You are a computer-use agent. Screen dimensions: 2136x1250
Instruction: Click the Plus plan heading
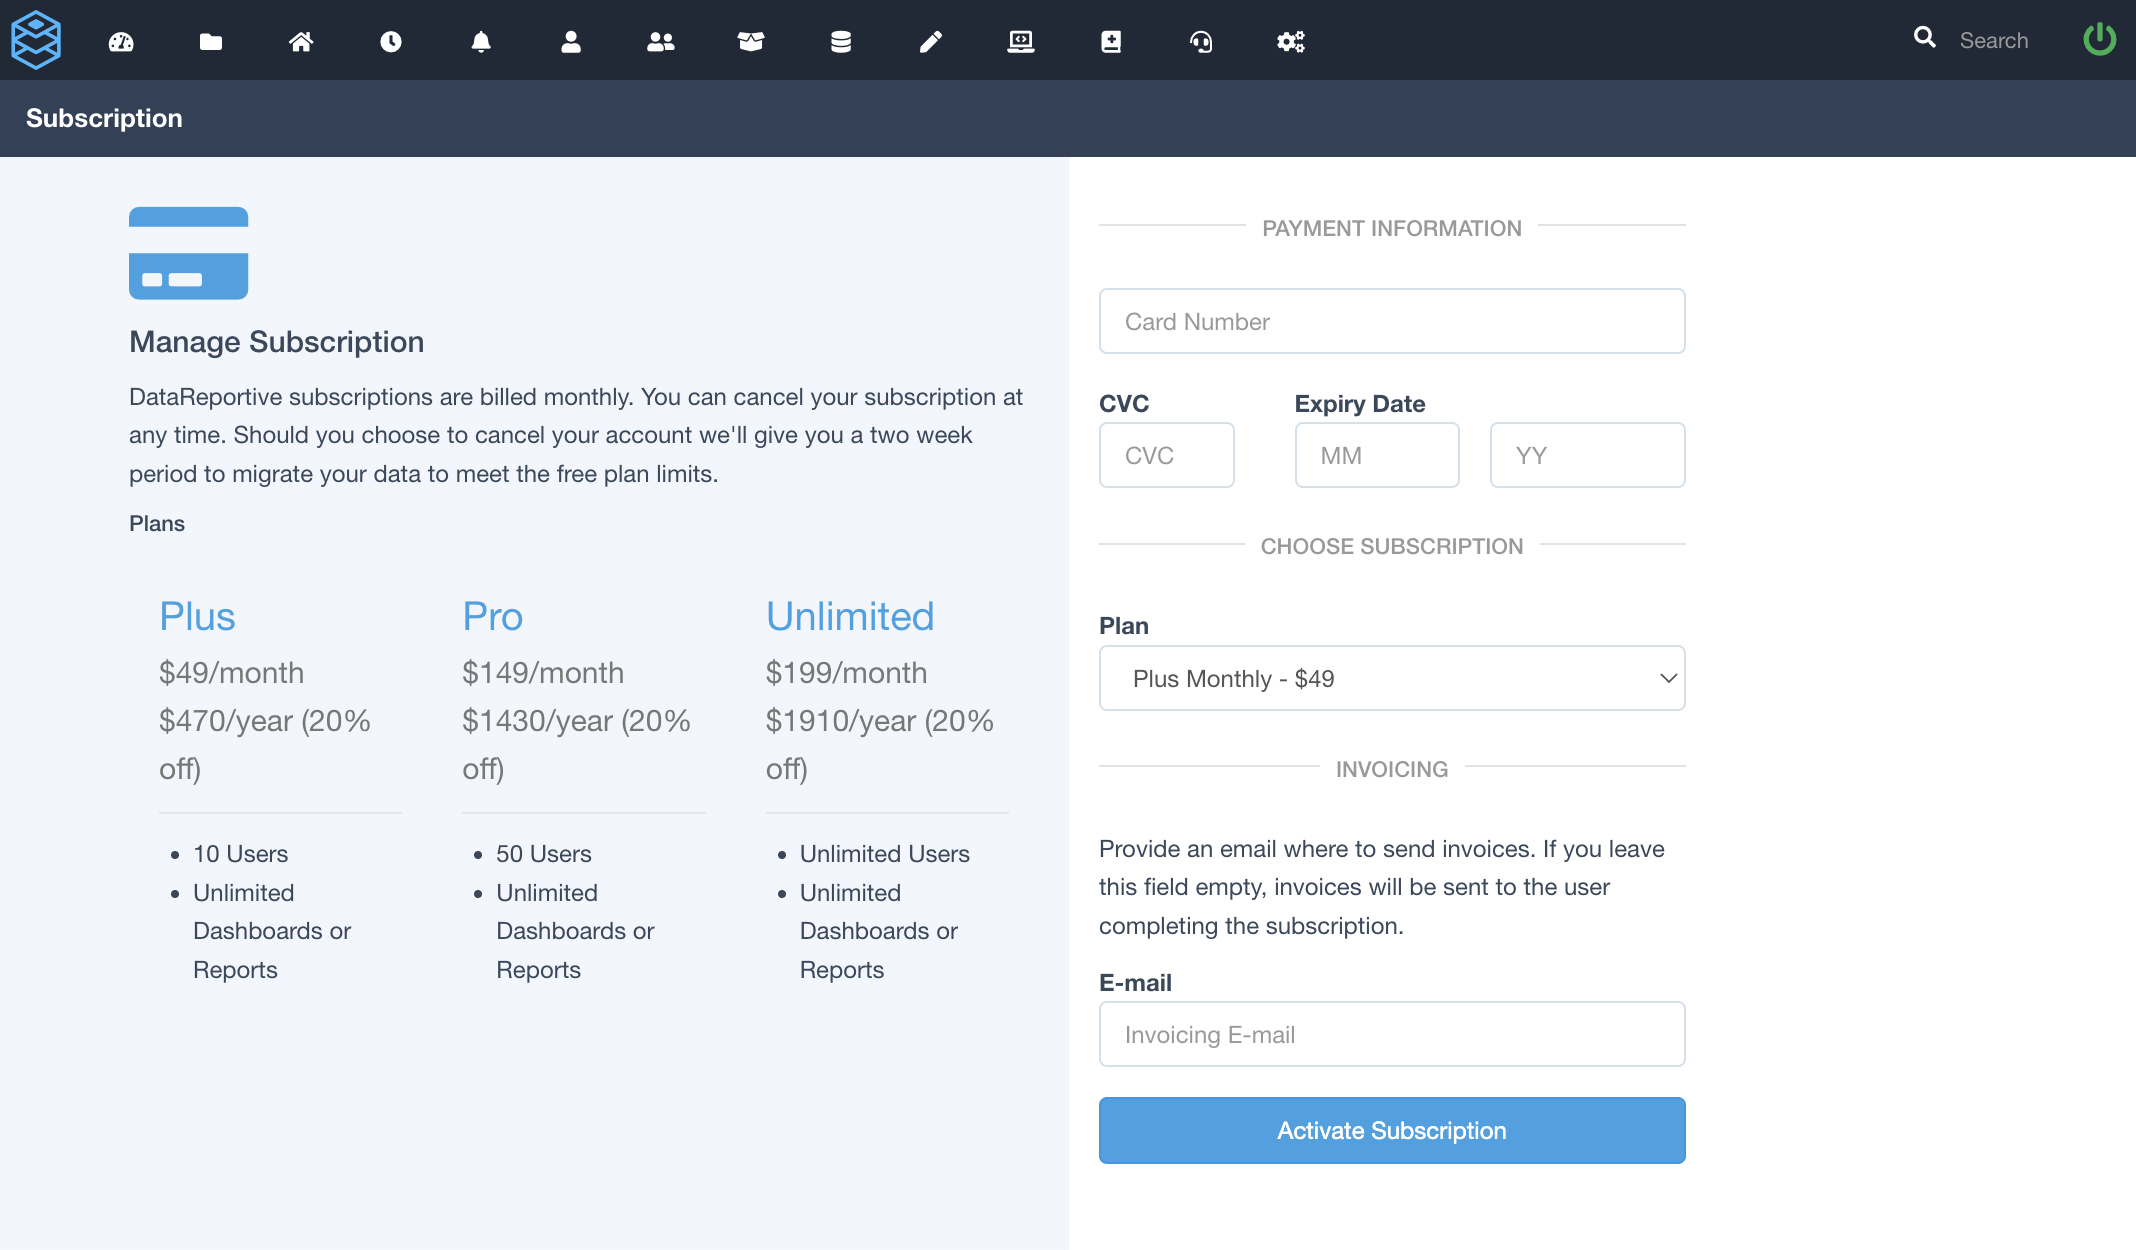coord(197,616)
